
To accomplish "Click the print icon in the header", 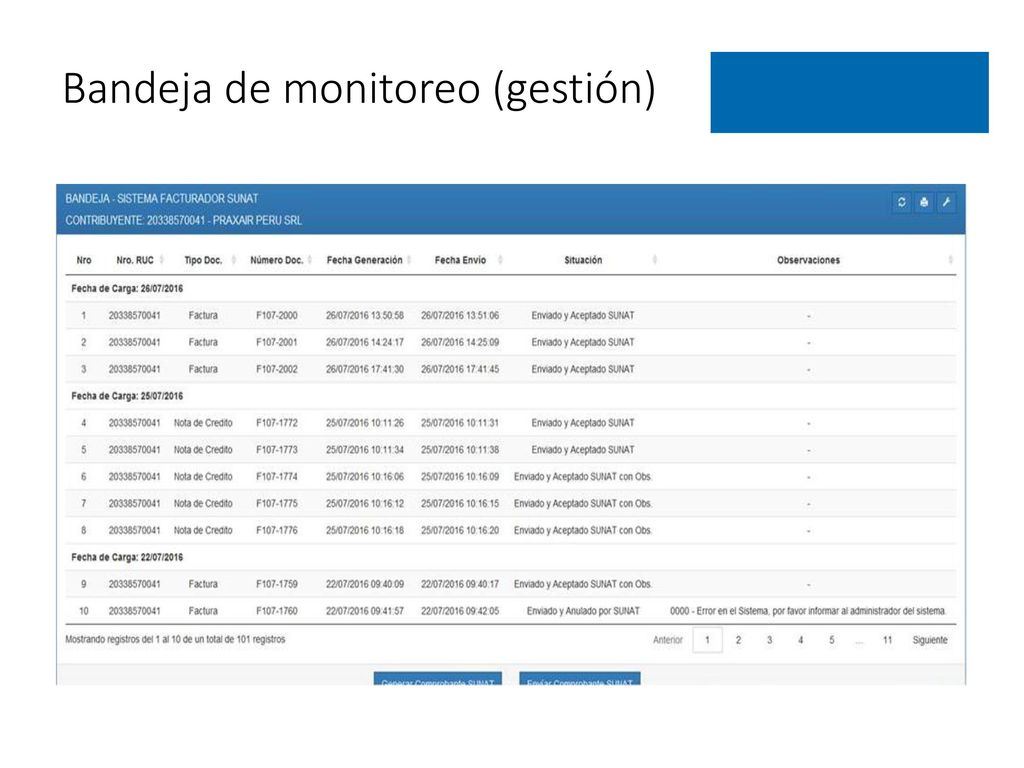I will [x=923, y=202].
